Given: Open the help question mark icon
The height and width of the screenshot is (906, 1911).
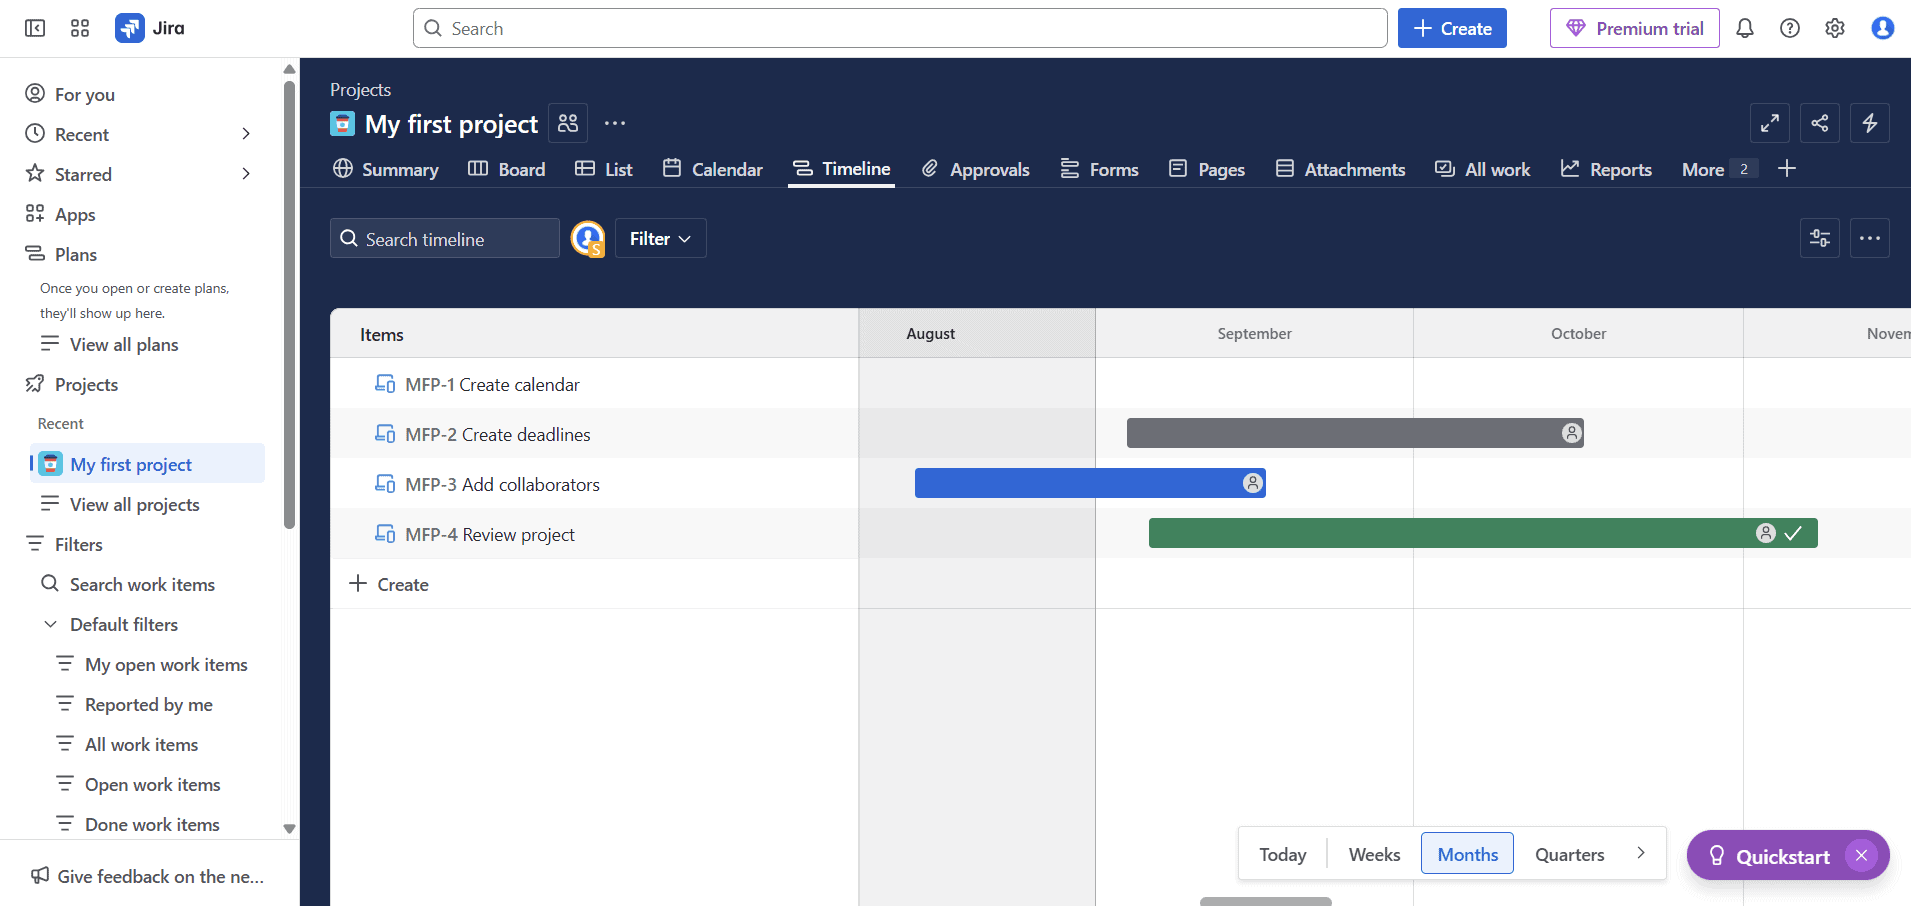Looking at the screenshot, I should click(1790, 28).
